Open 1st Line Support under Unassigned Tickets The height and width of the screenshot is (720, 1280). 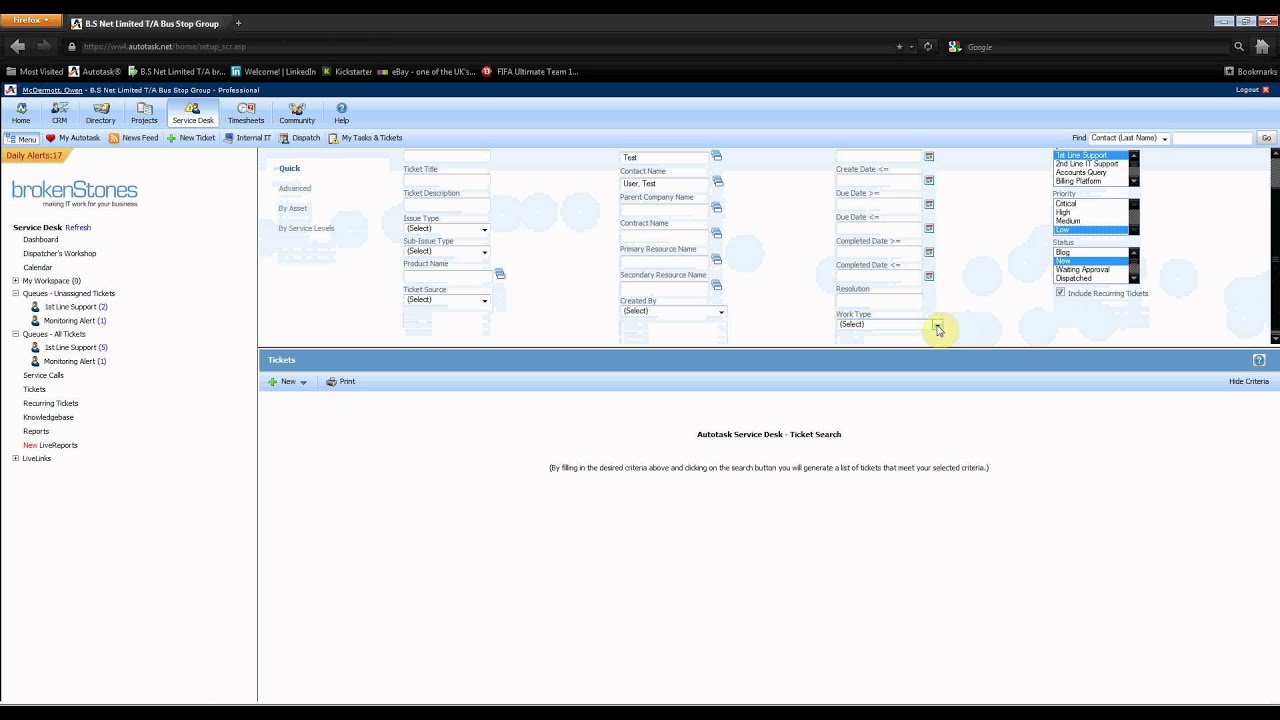[x=70, y=307]
